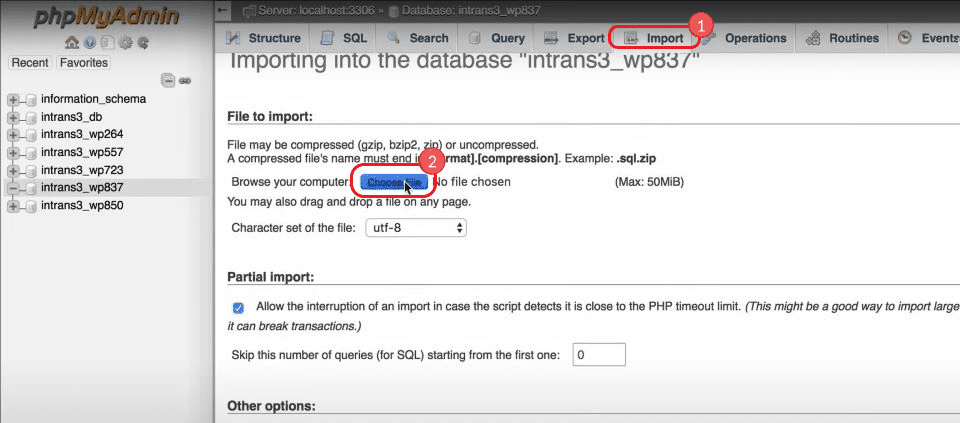Collapse the intrans3_wp837 database tree
The image size is (960, 423).
pos(13,188)
